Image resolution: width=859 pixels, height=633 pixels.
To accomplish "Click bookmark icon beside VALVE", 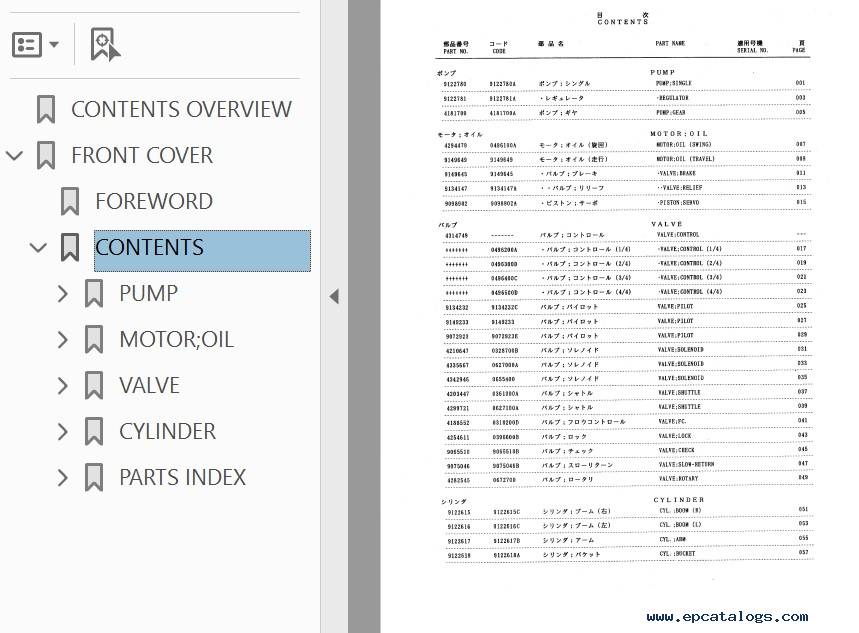I will [94, 385].
